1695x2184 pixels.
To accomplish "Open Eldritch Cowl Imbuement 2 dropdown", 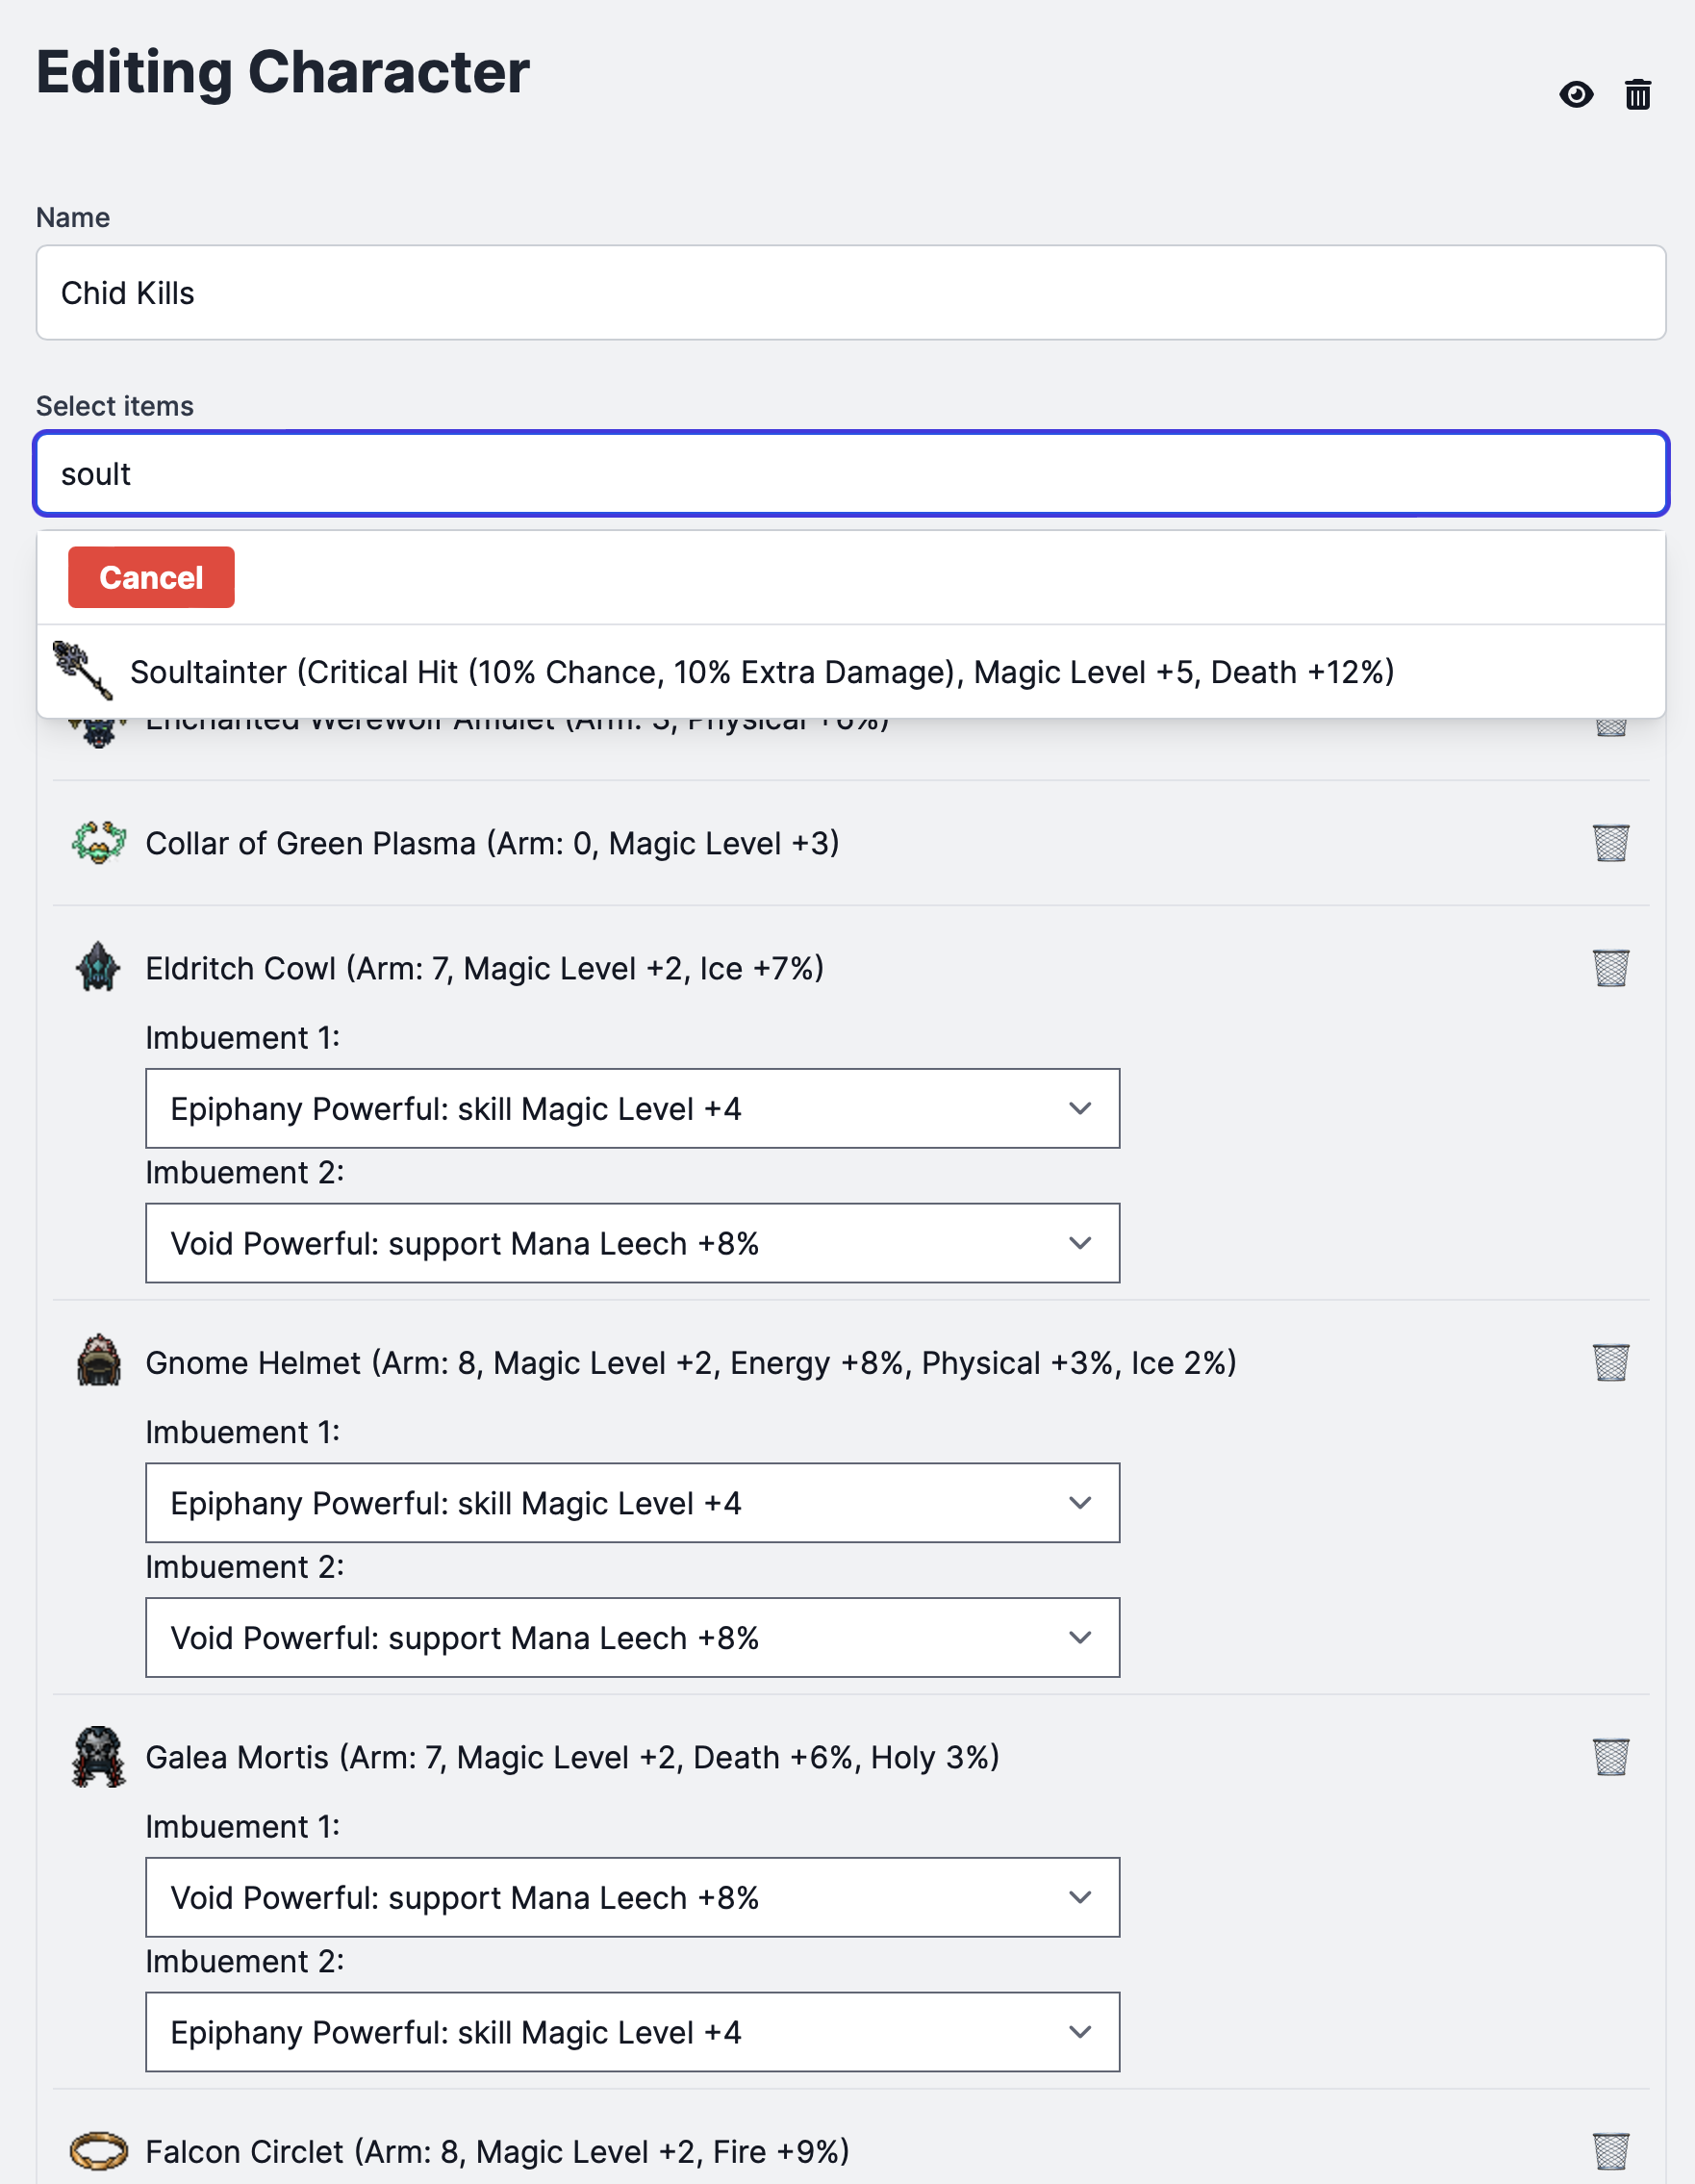I will [x=632, y=1243].
